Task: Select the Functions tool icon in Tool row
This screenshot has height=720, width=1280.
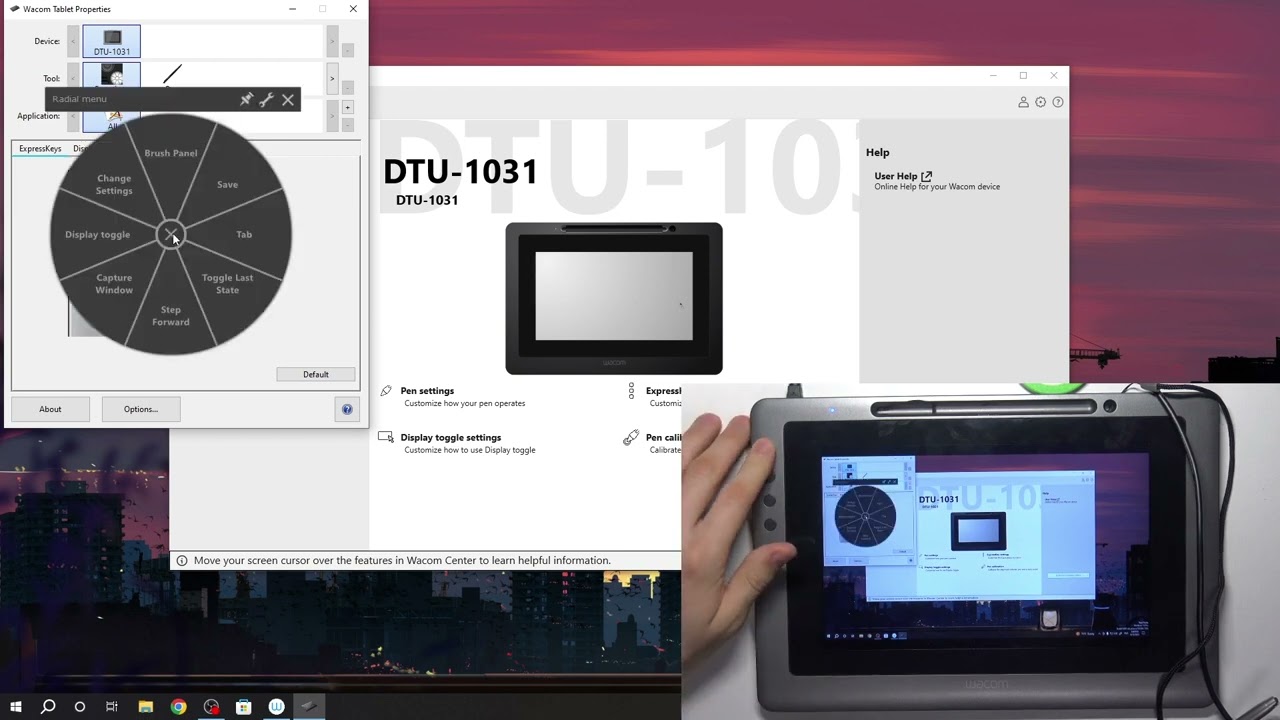Action: click(112, 75)
